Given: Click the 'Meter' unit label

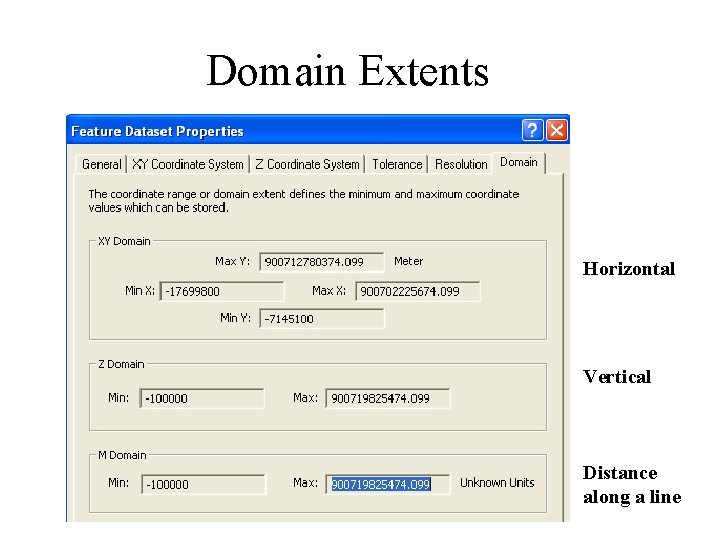Looking at the screenshot, I should coord(408,261).
